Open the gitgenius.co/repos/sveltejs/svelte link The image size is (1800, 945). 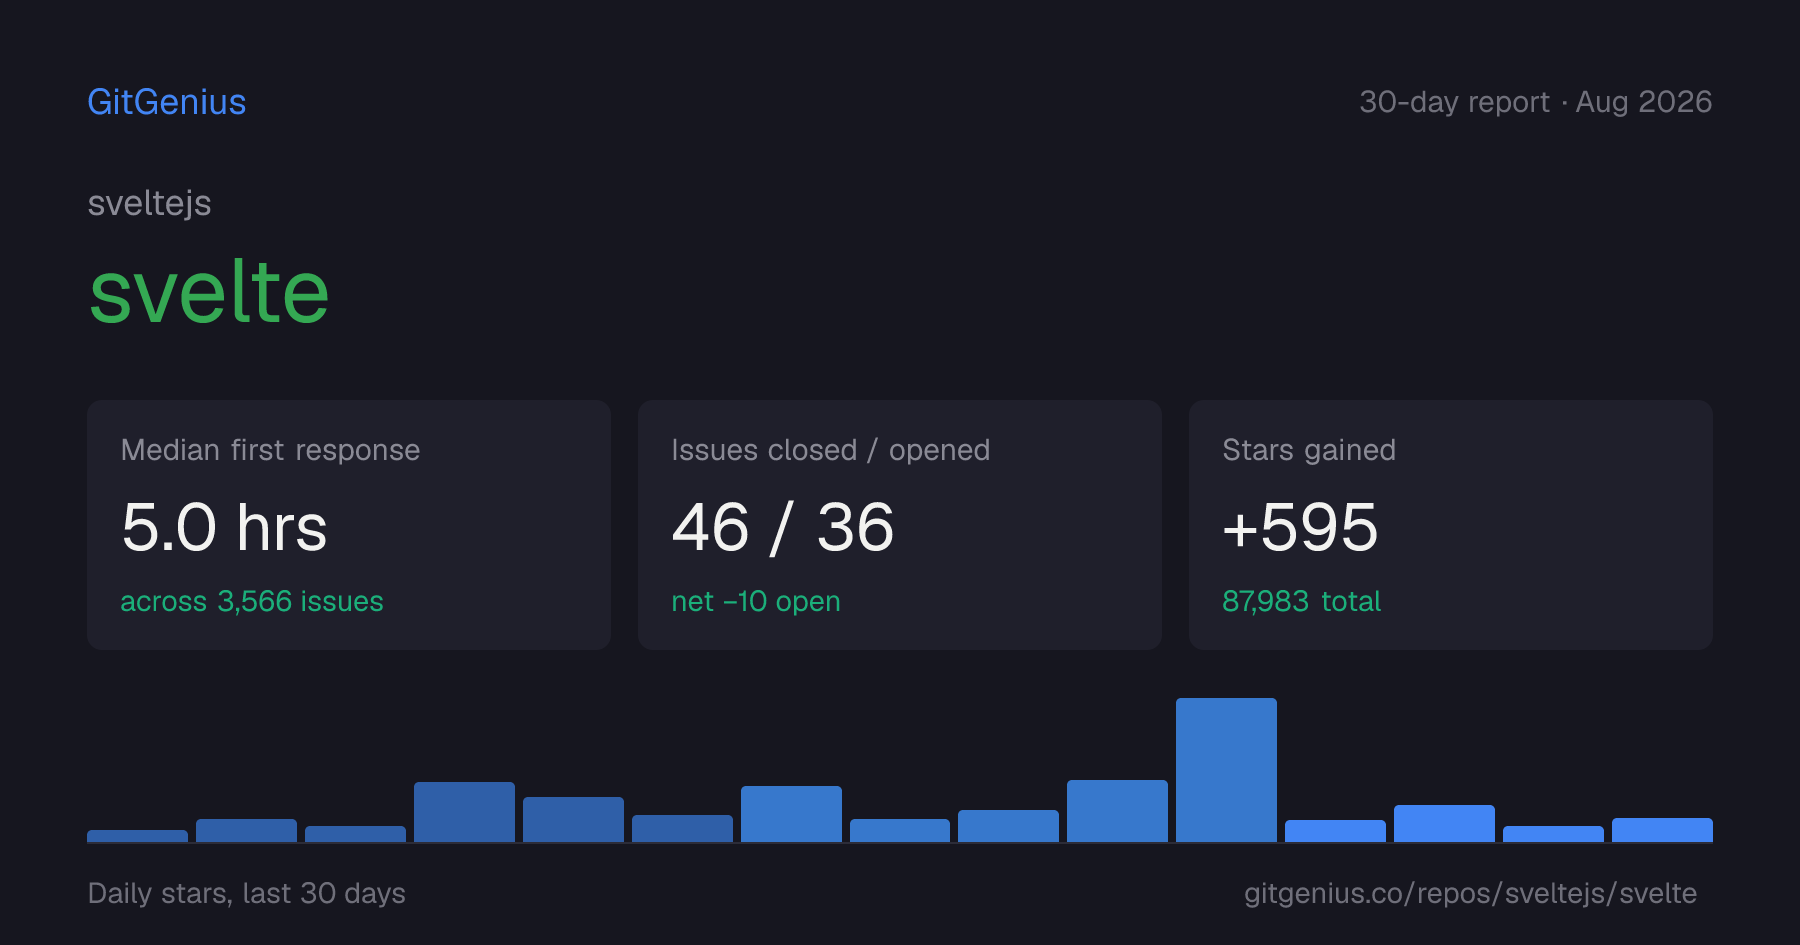pos(1470,893)
